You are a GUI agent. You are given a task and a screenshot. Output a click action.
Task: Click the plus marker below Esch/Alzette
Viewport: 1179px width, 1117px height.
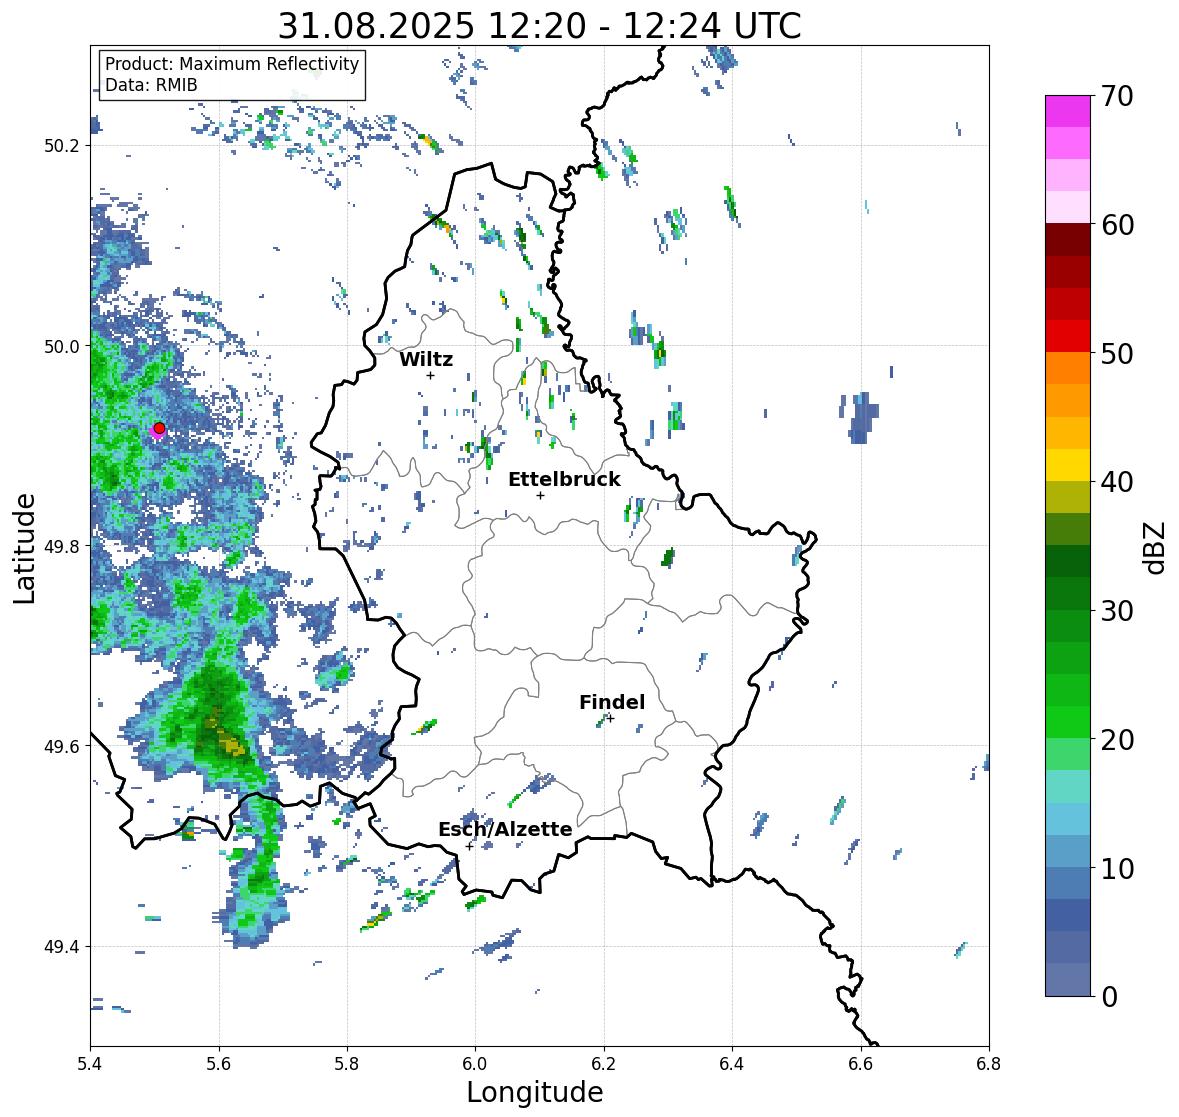469,846
